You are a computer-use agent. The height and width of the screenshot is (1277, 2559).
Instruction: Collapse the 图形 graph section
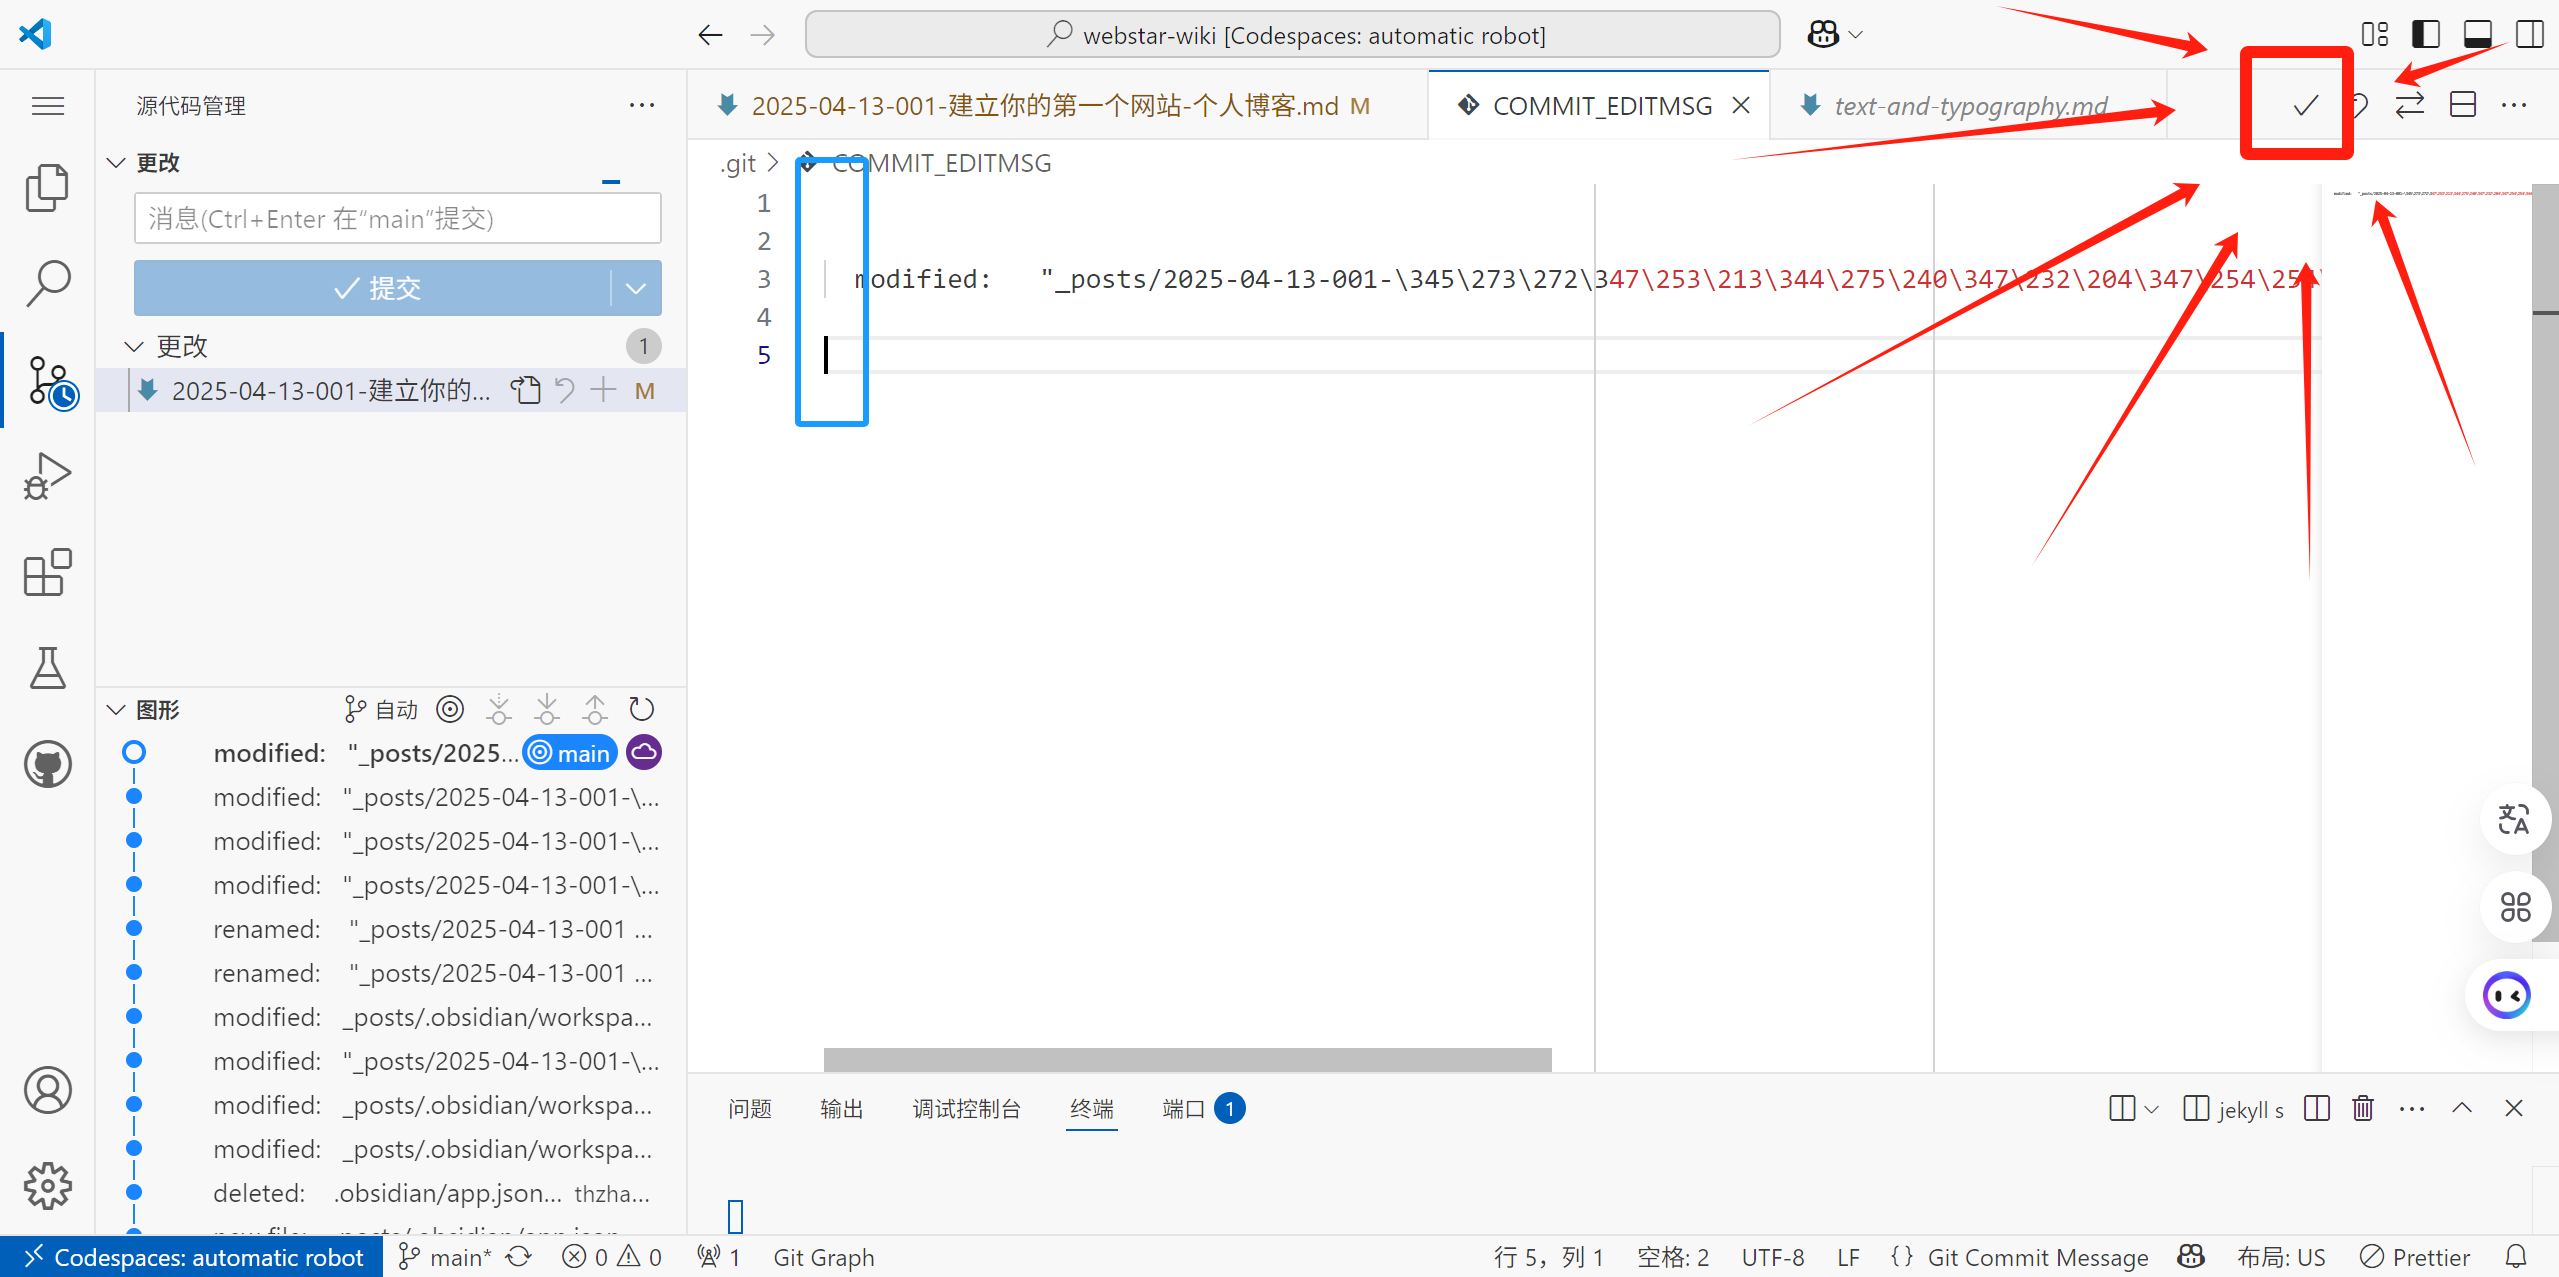click(116, 710)
